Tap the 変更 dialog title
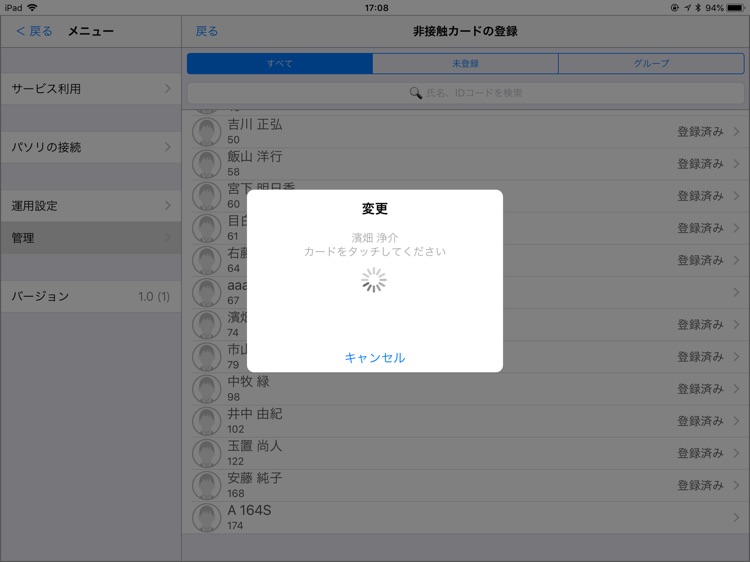Image resolution: width=750 pixels, height=562 pixels. tap(375, 209)
